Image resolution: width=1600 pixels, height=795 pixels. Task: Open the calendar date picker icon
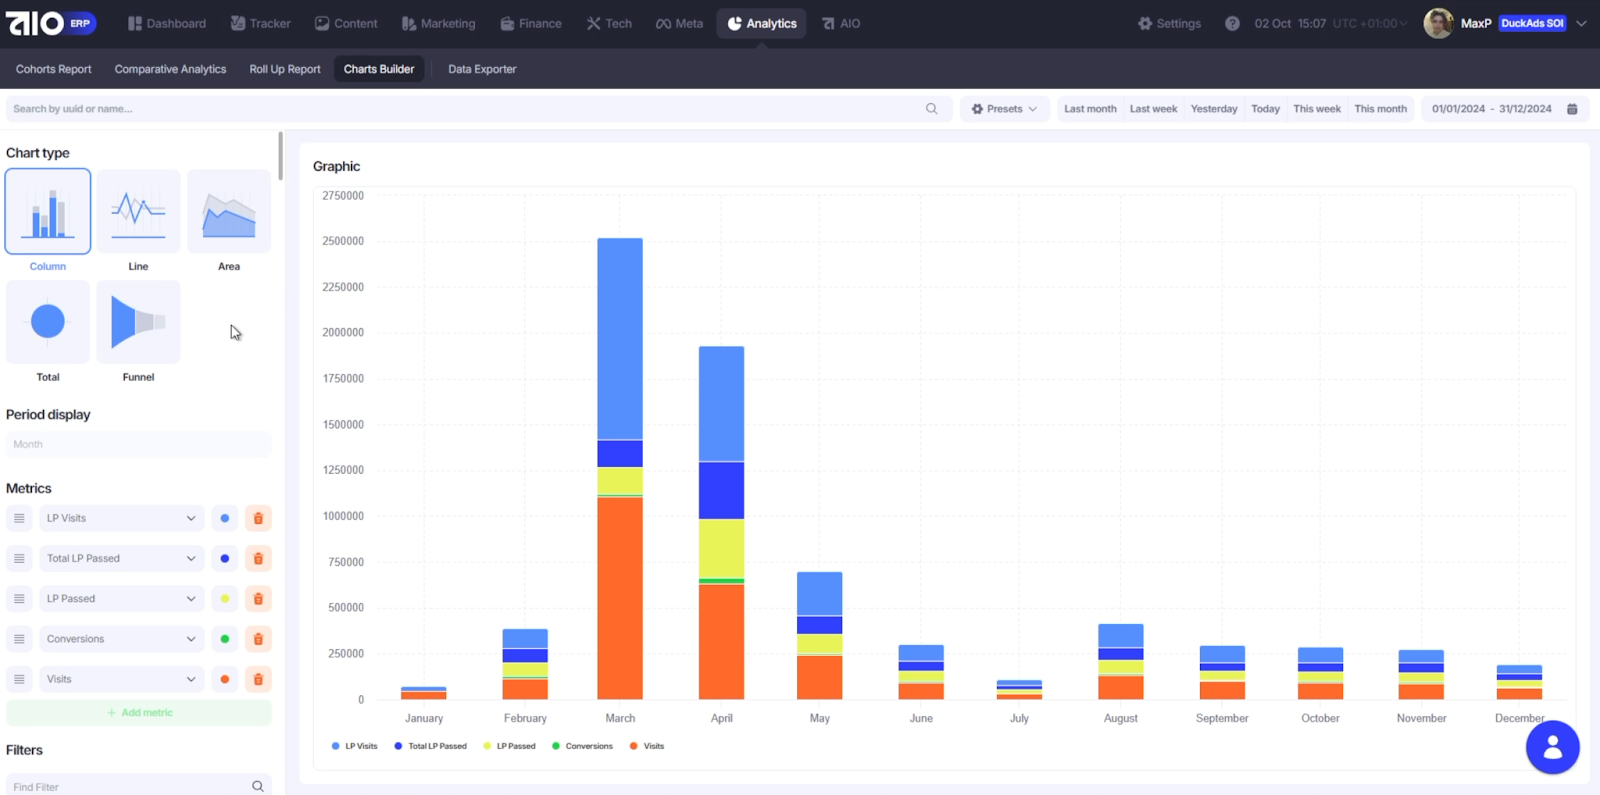(1572, 109)
